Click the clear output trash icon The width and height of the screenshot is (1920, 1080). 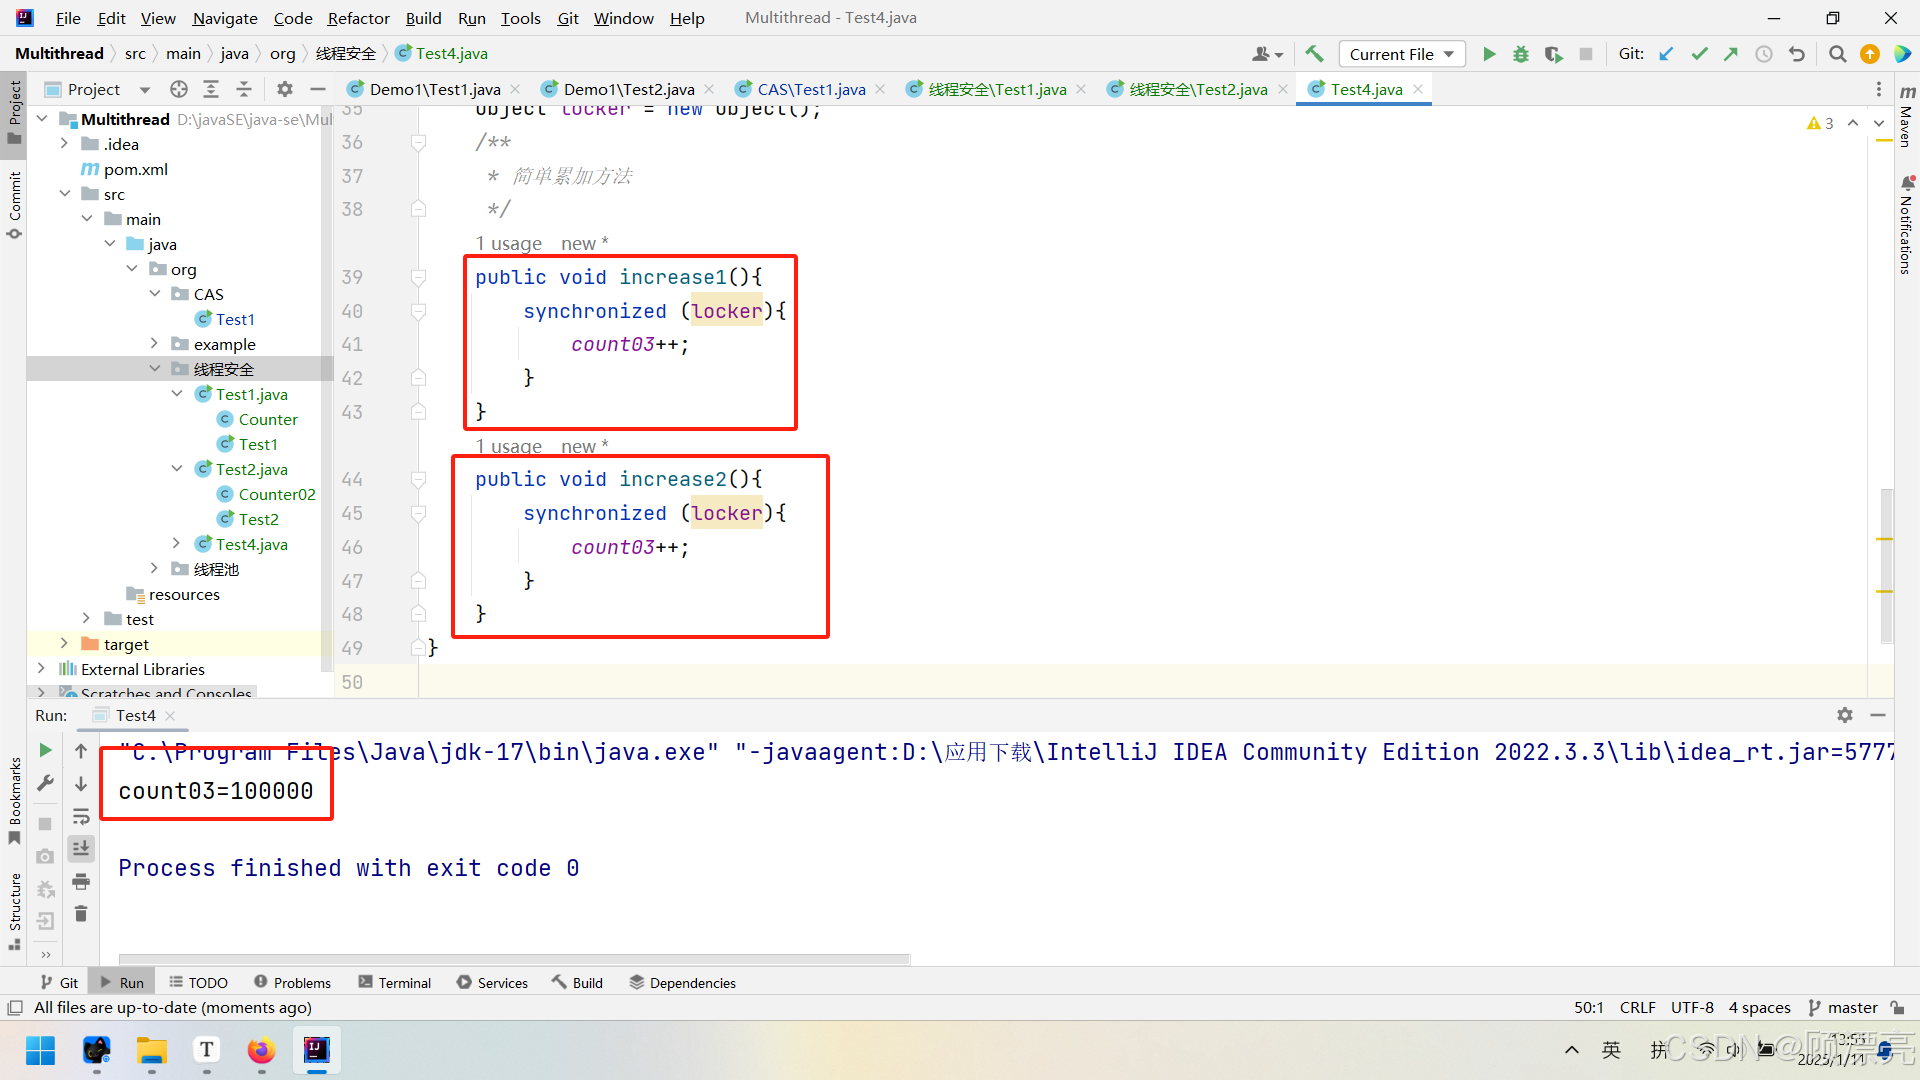[81, 914]
